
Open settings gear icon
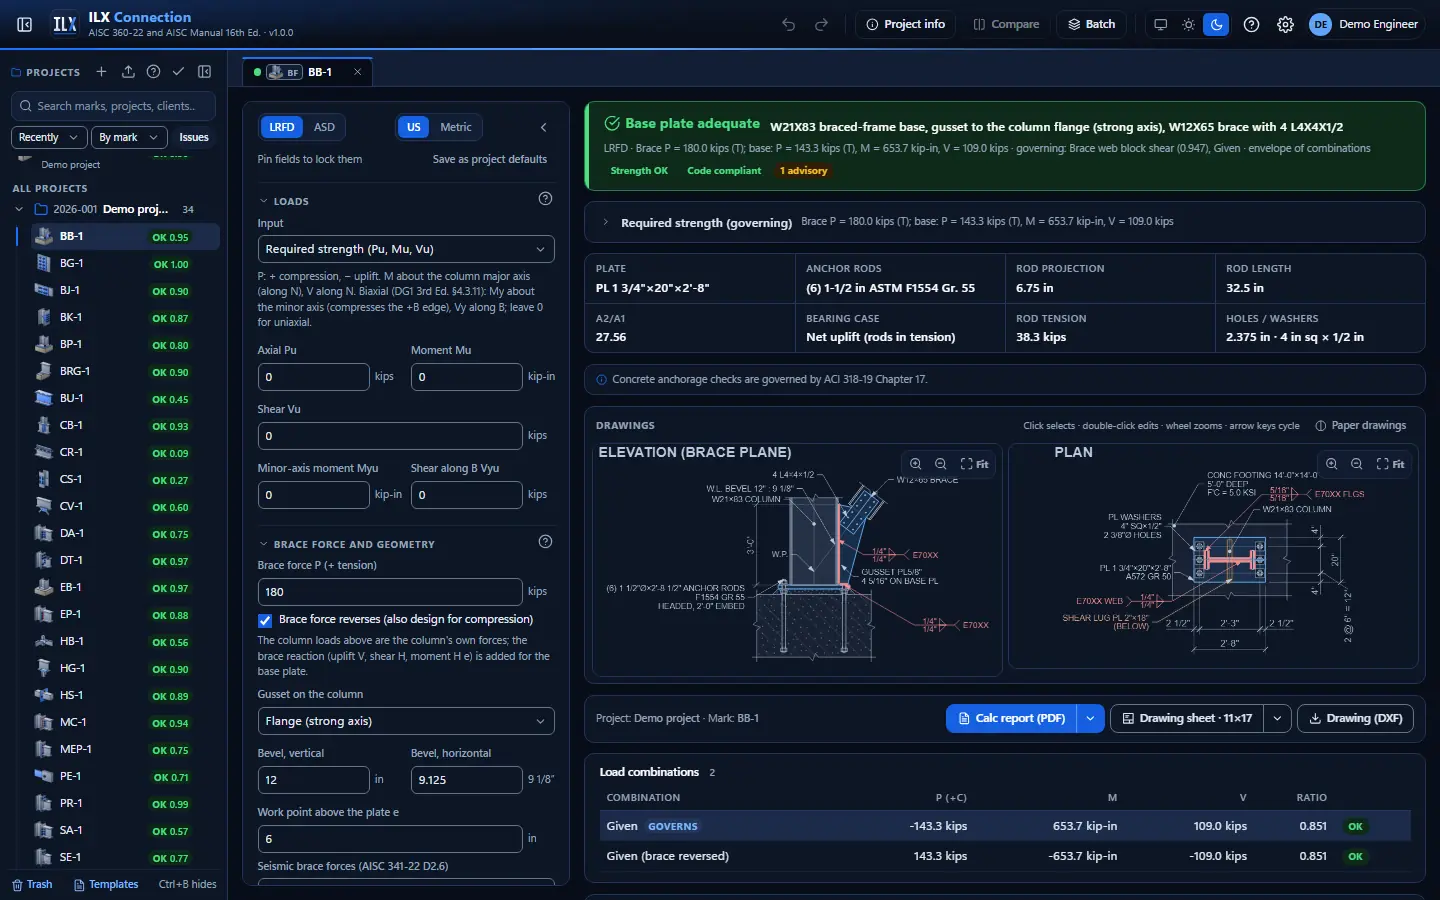[x=1285, y=24]
